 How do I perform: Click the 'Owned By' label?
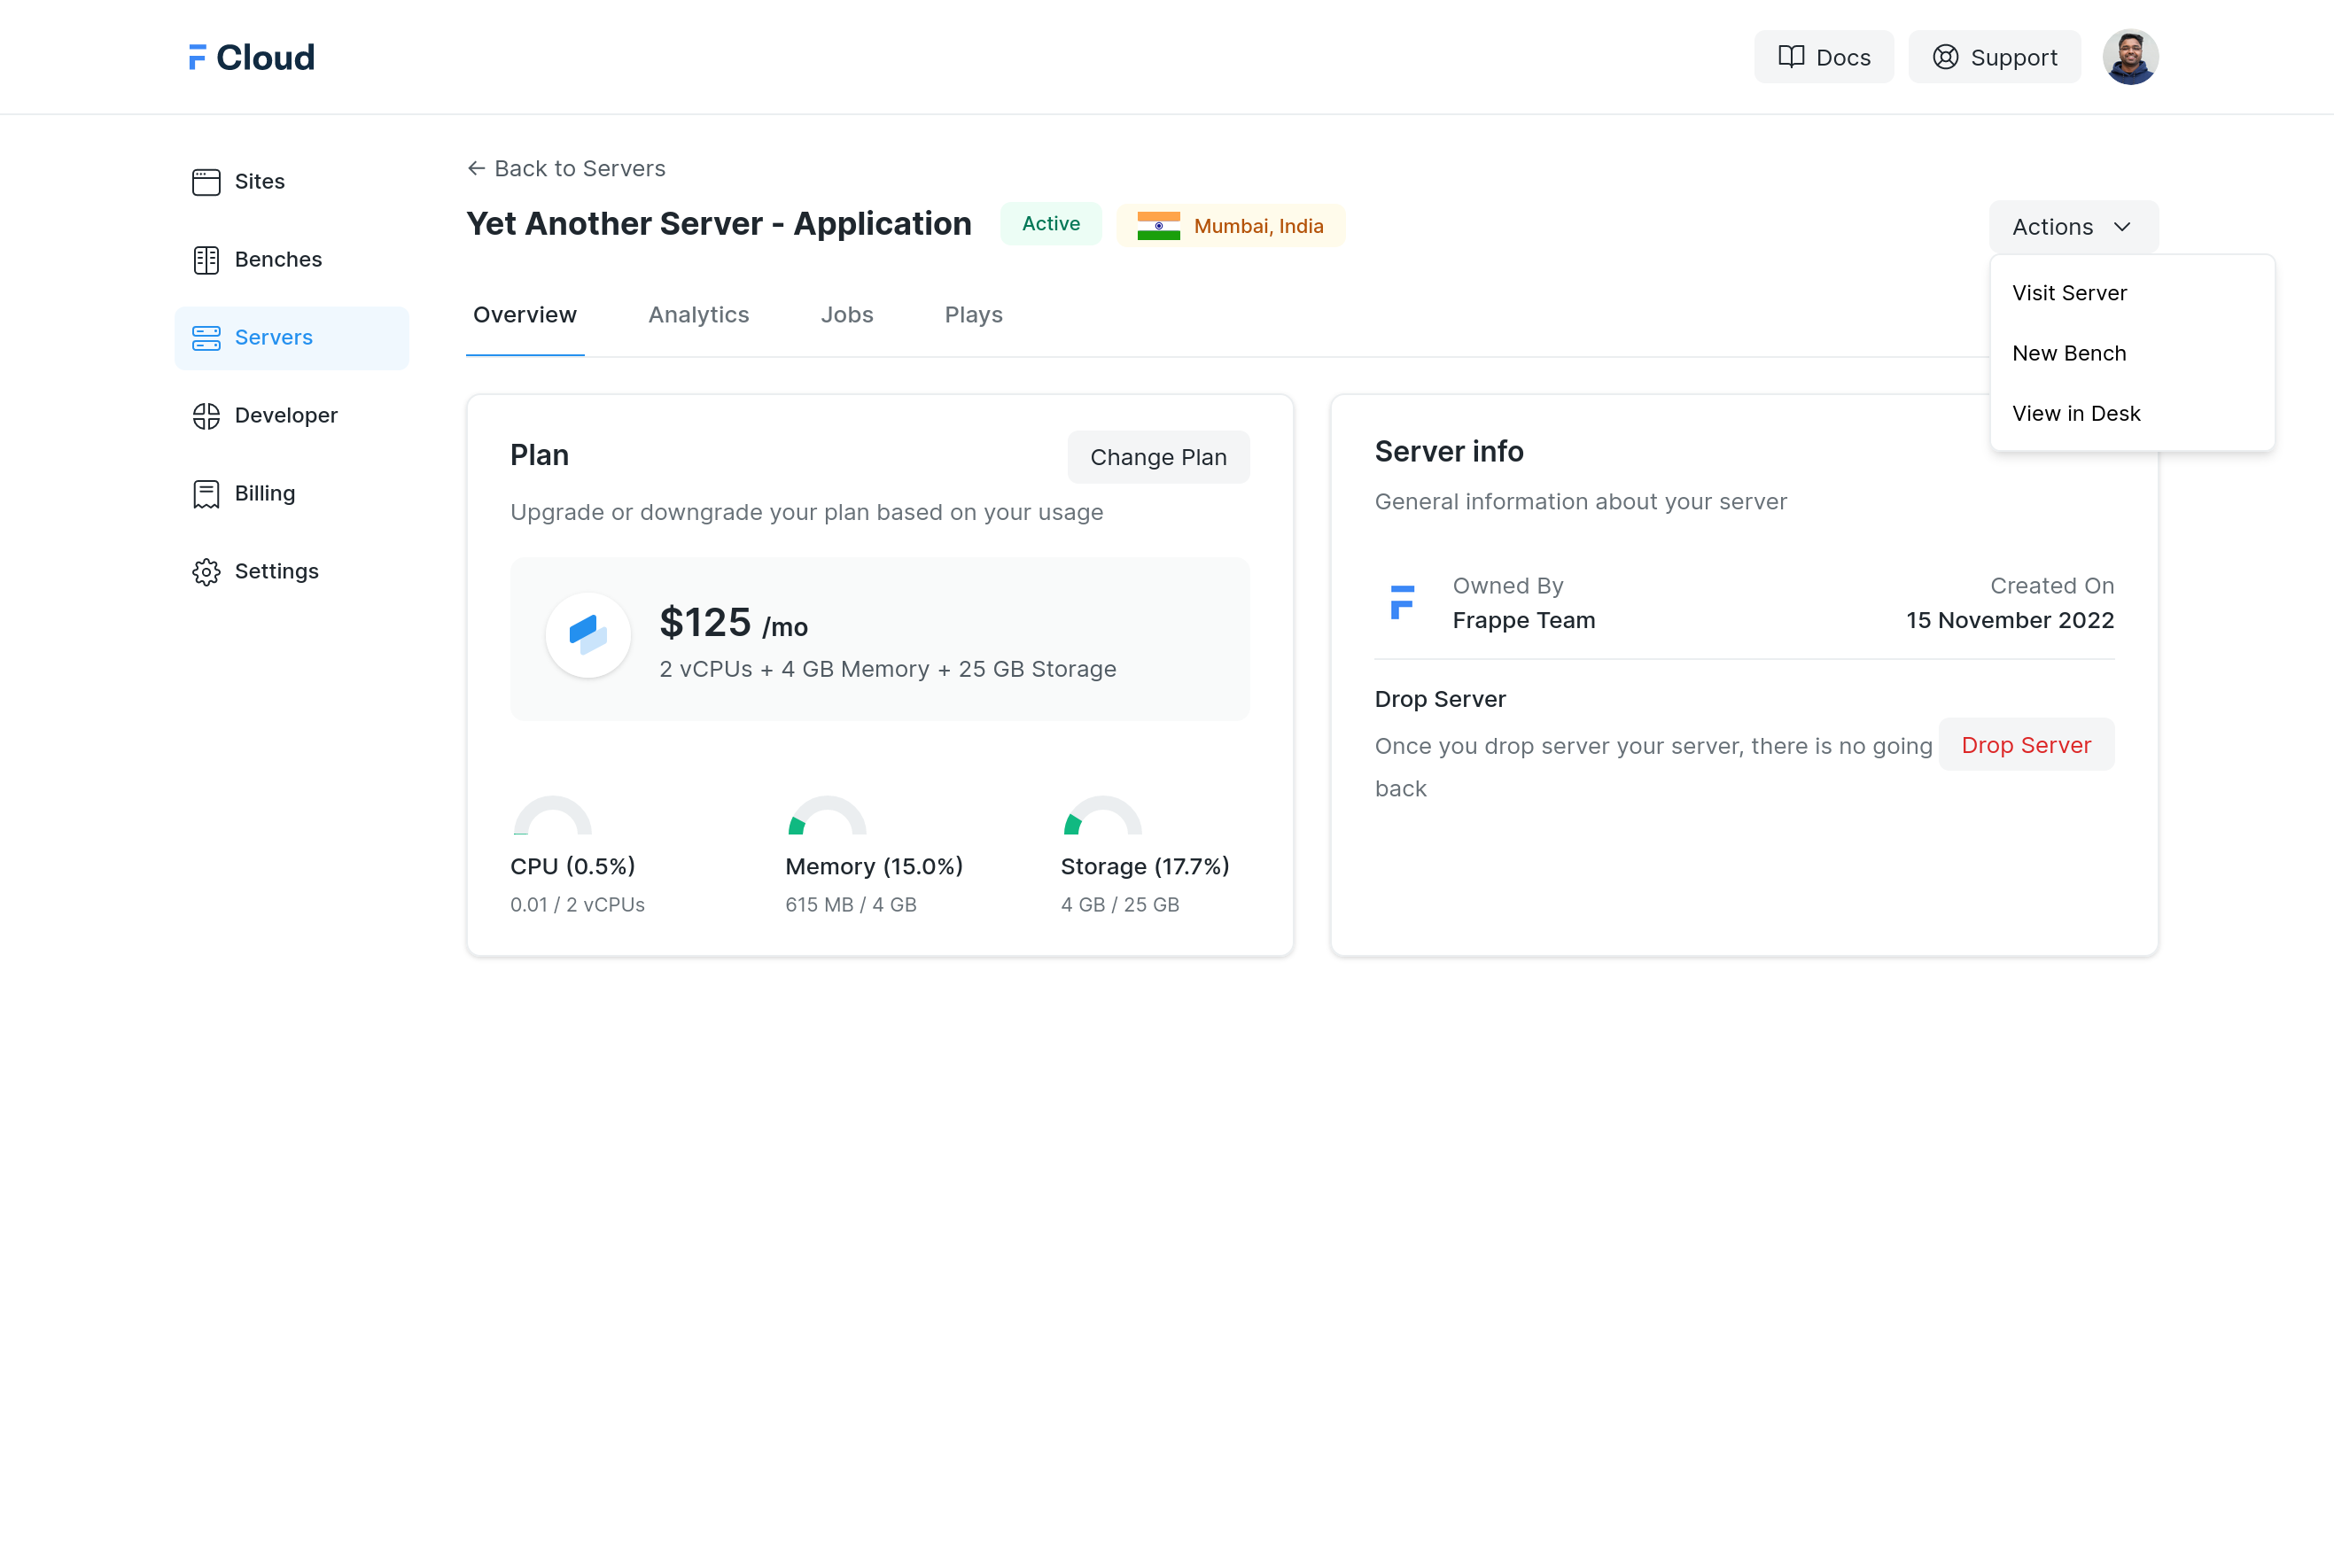(1507, 586)
